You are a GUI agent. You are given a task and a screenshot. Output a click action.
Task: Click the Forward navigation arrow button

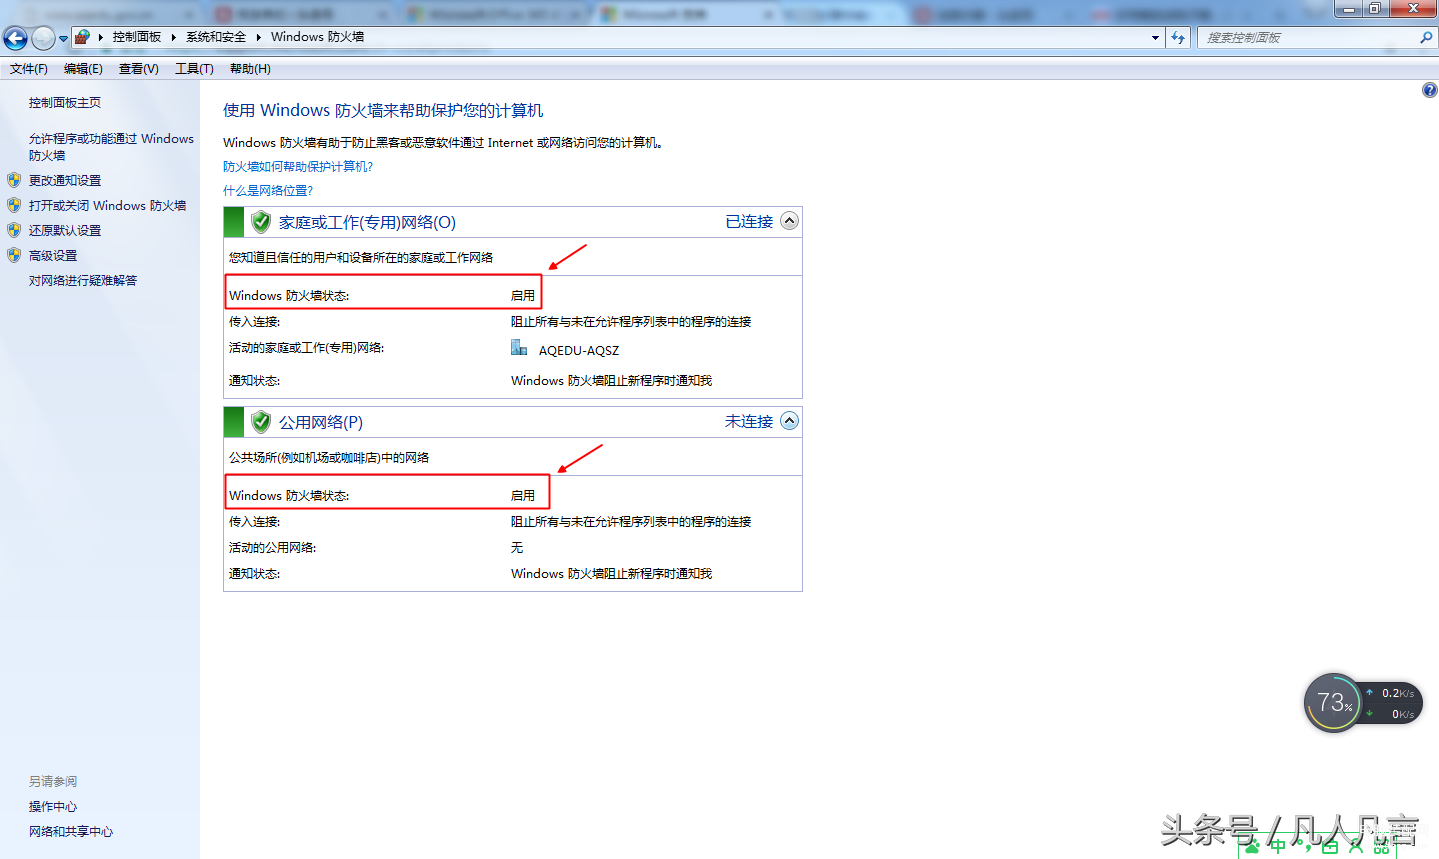point(43,38)
